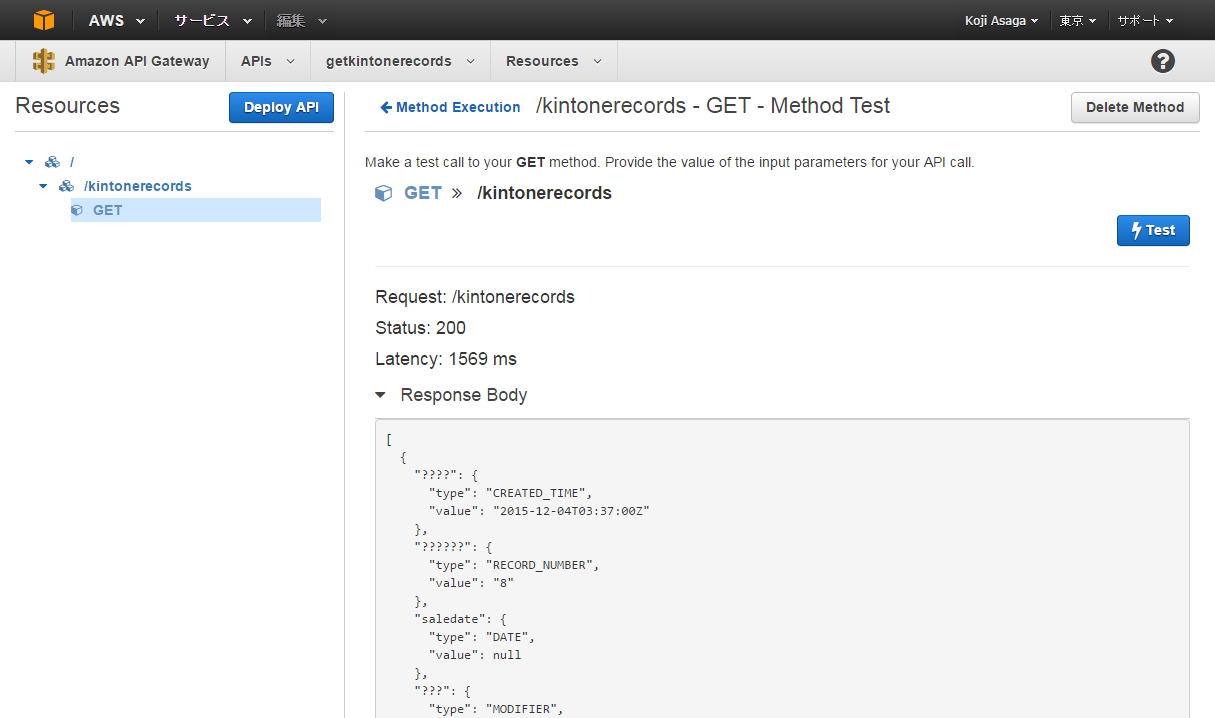
Task: Open the 東京 region selector
Action: (1078, 20)
